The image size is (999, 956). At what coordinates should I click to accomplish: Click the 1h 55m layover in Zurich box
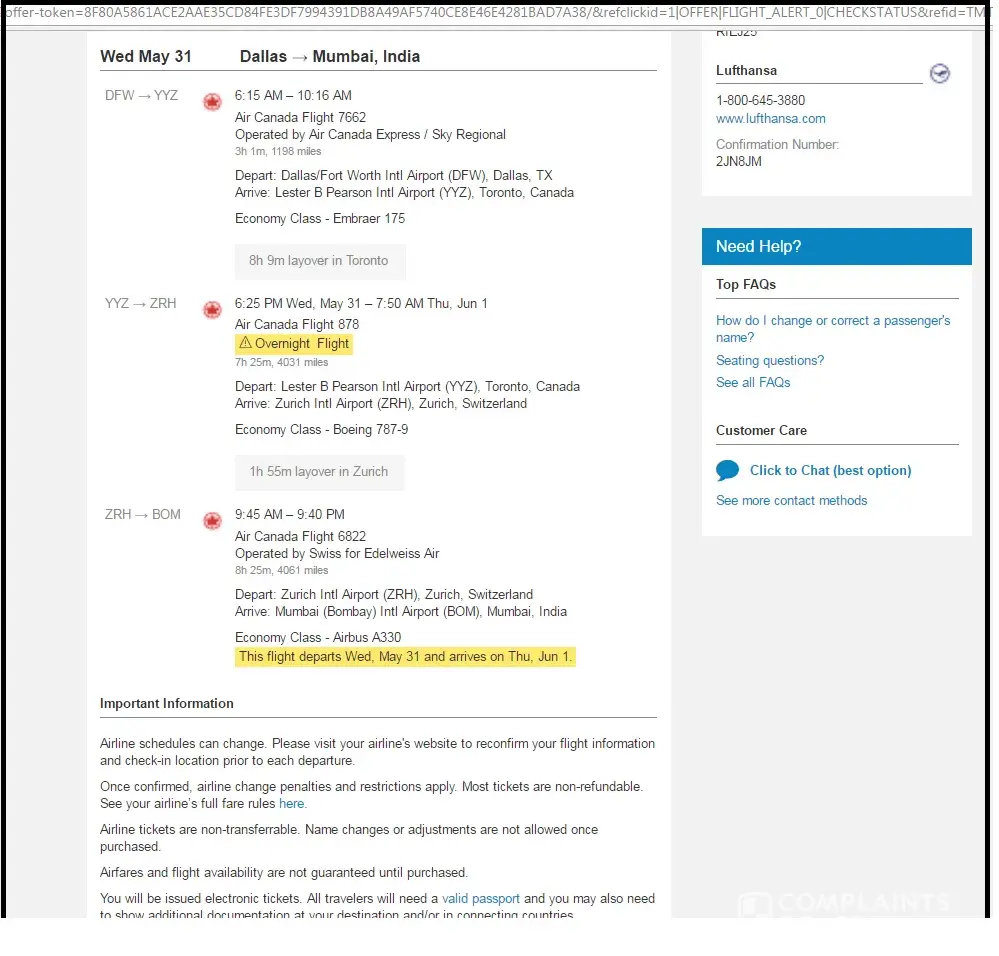tap(319, 471)
